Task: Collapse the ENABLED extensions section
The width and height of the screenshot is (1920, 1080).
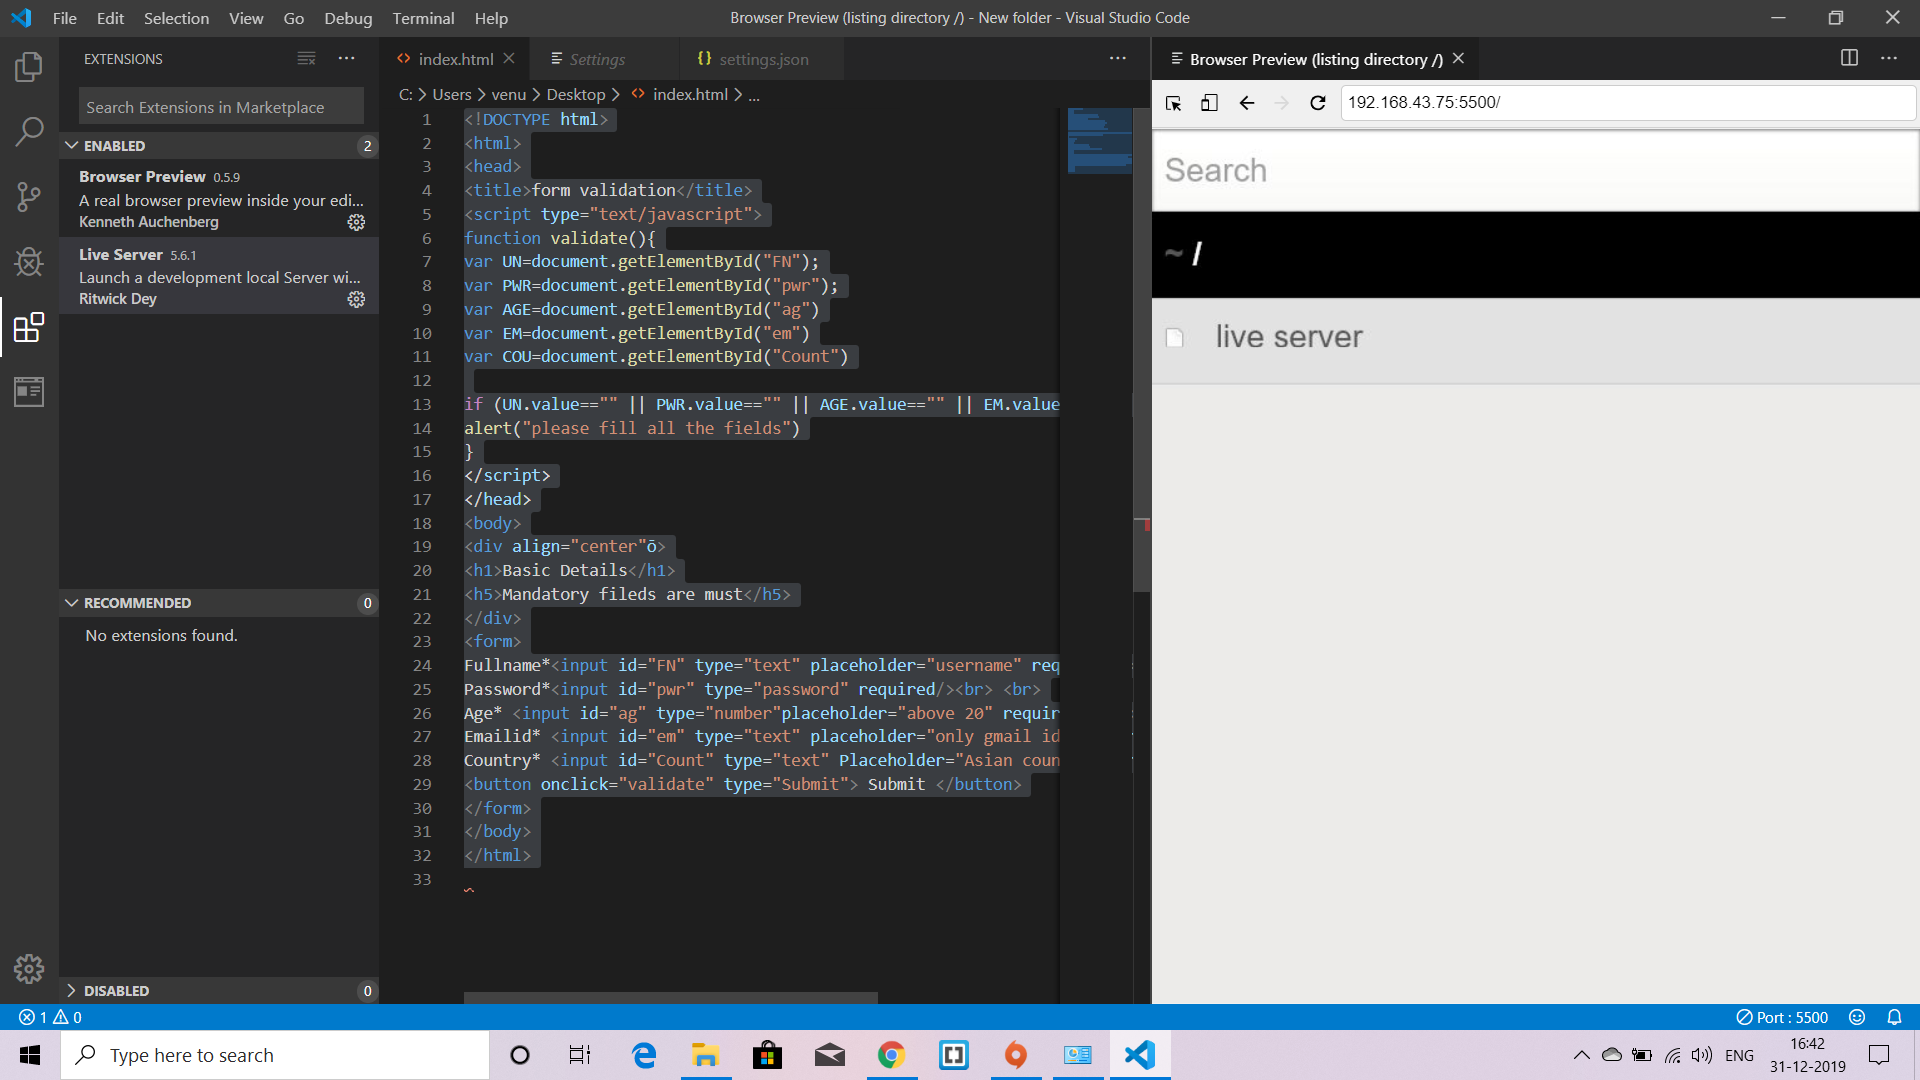Action: click(71, 145)
